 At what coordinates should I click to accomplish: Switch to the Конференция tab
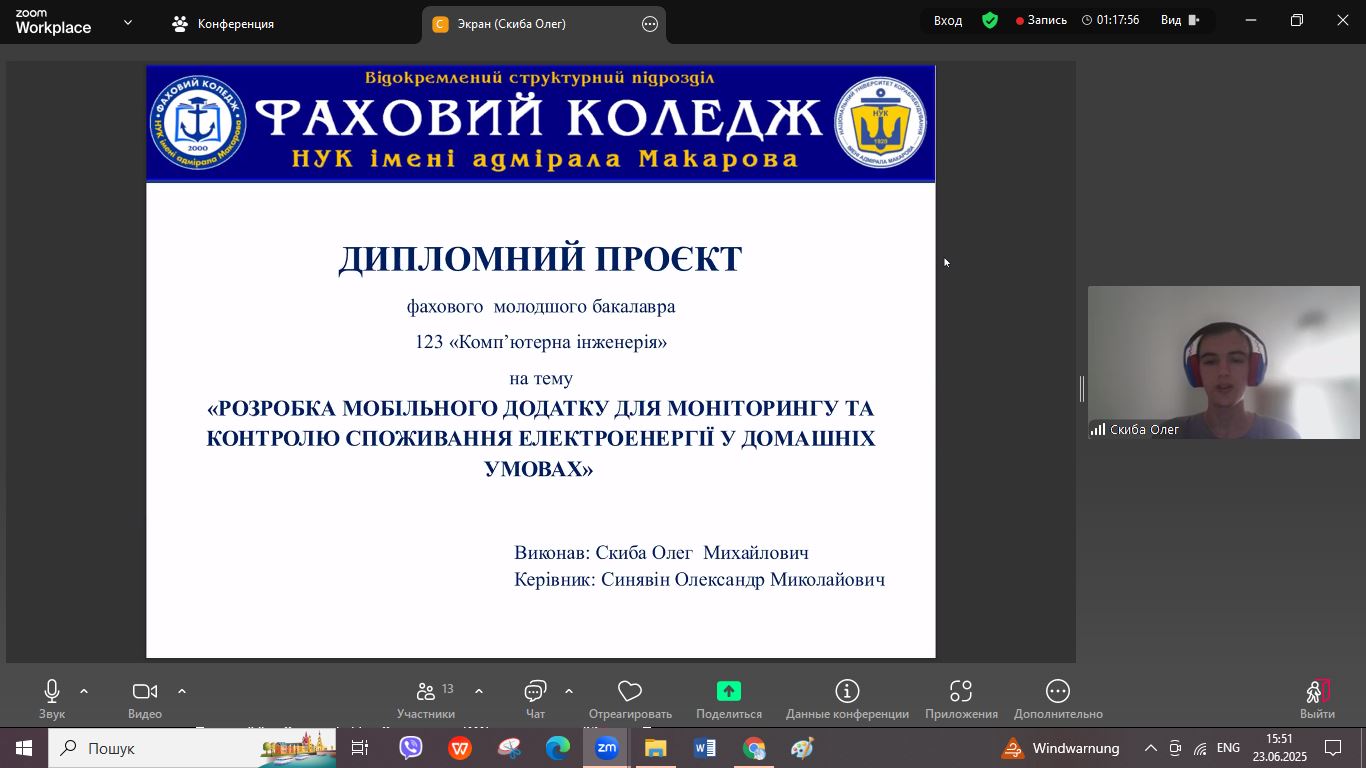pos(224,24)
